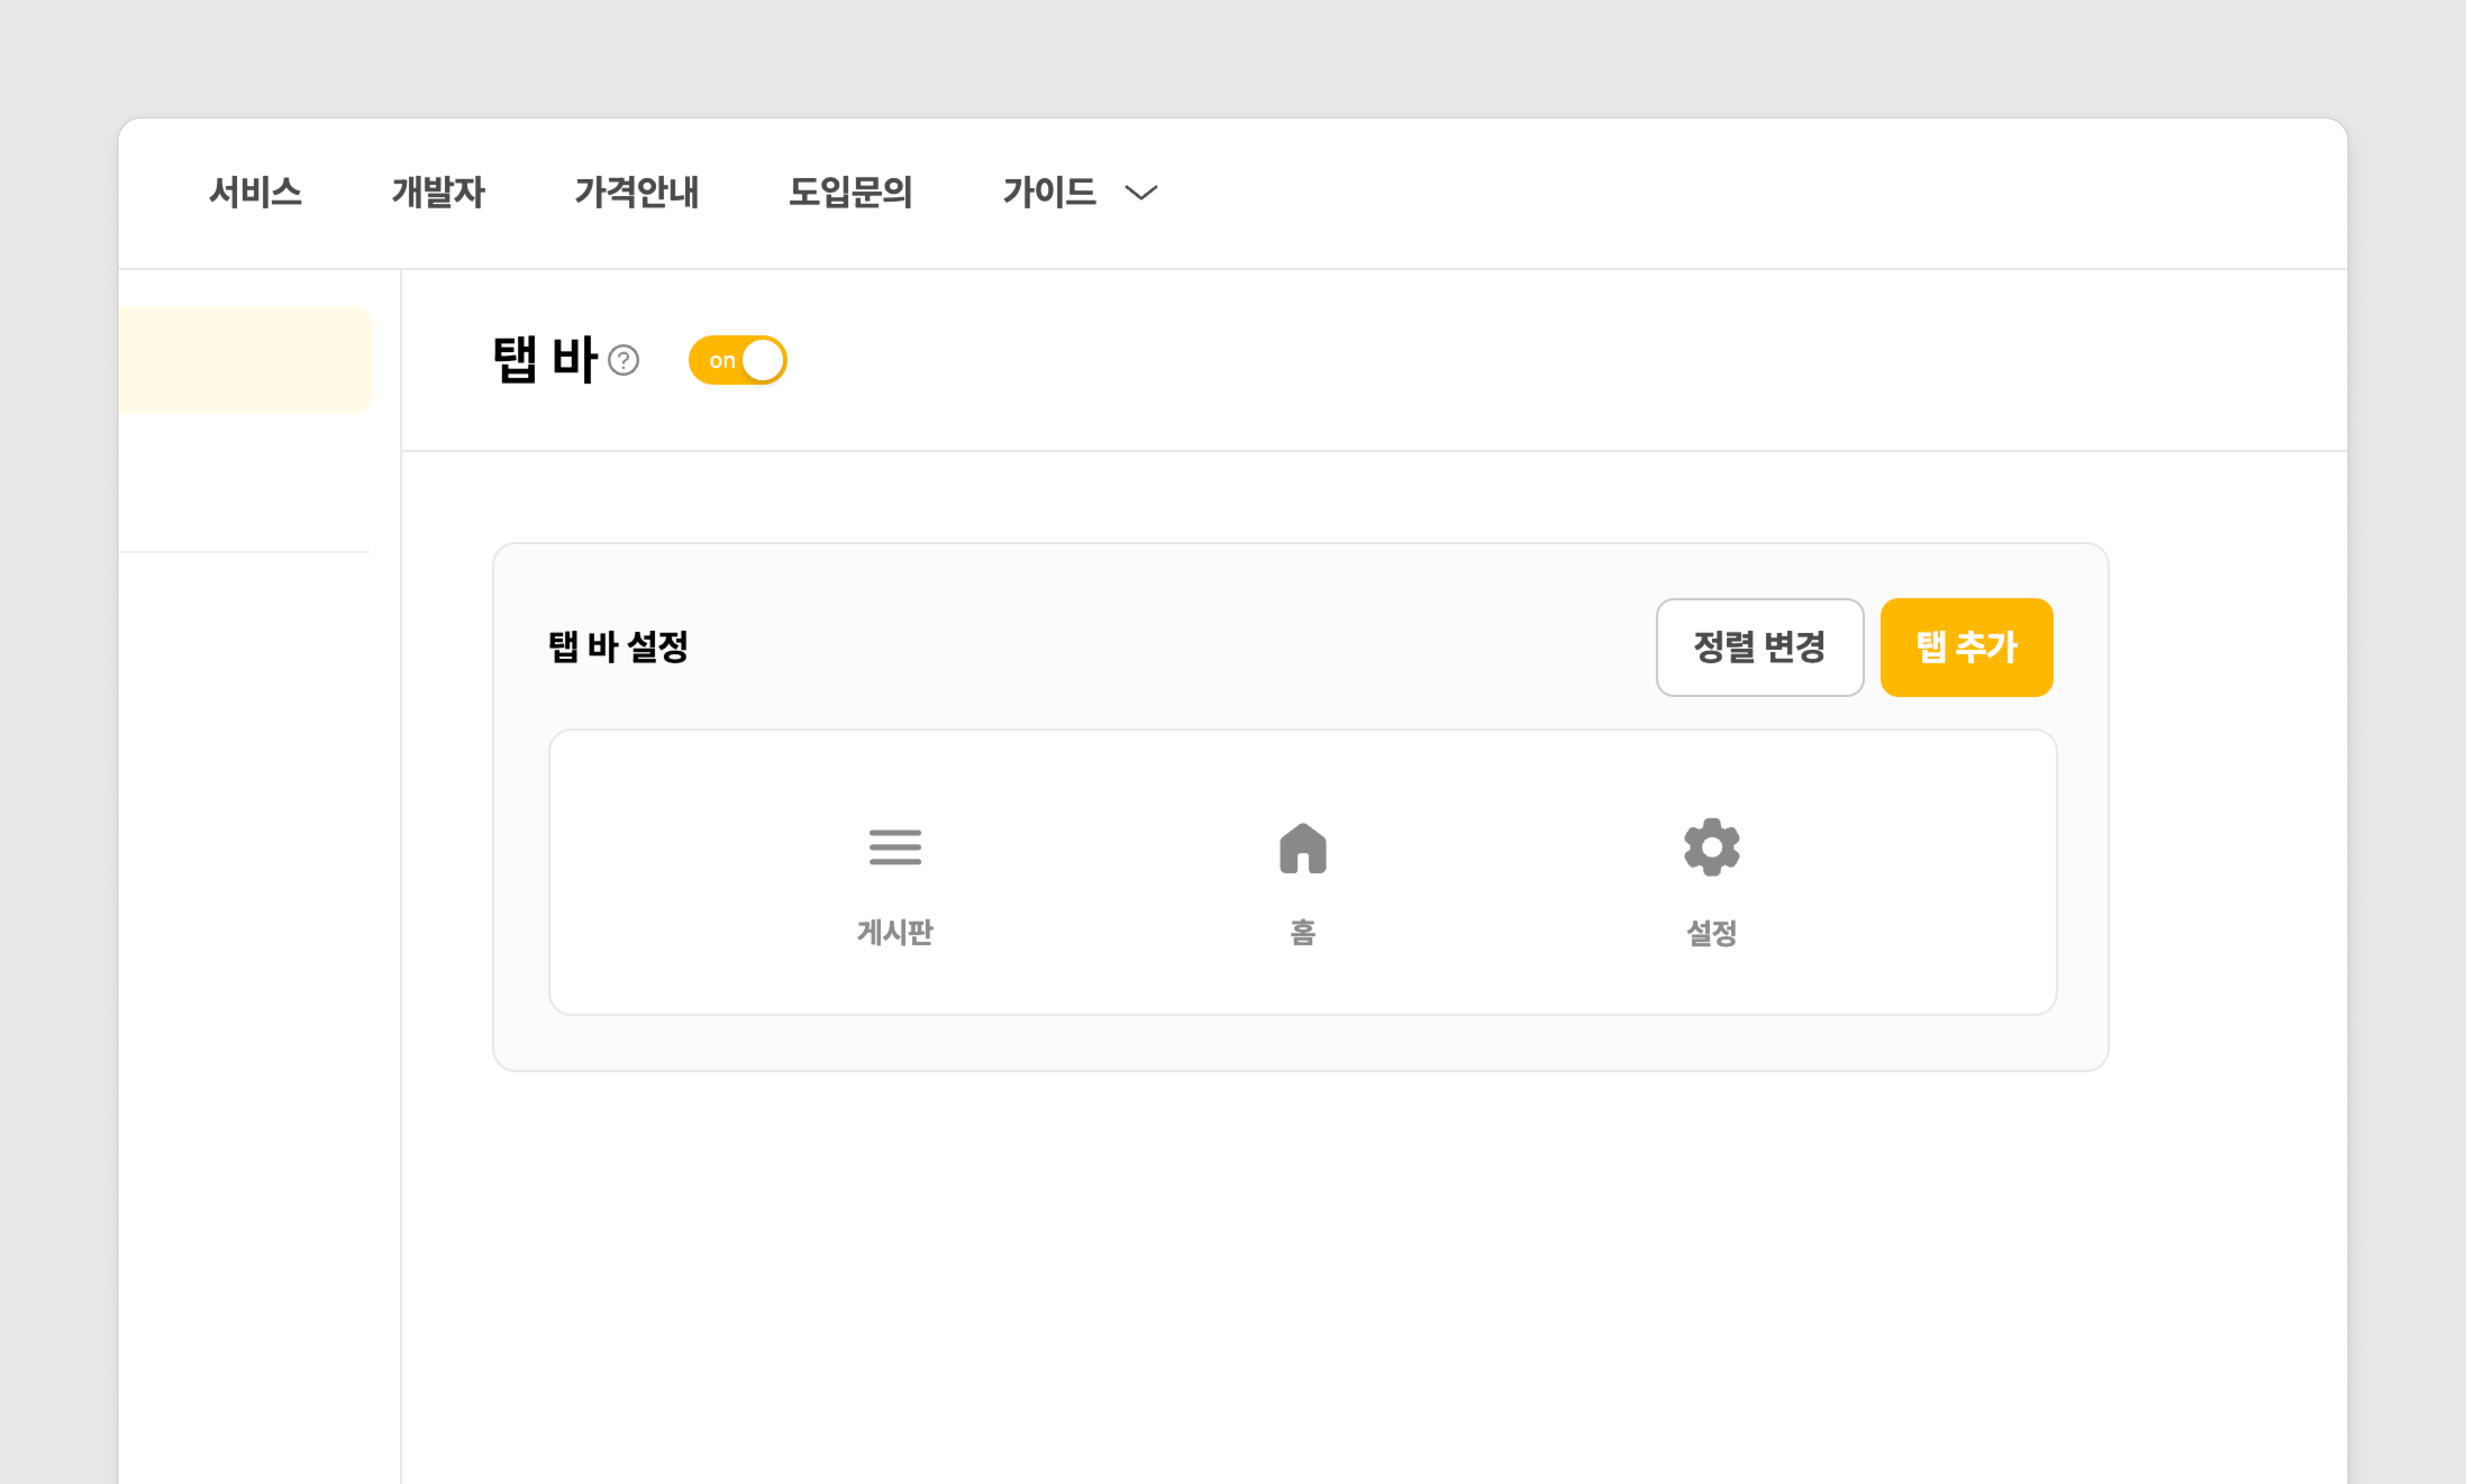Expand the 가이드 chevron arrow
The height and width of the screenshot is (1484, 2466).
1141,192
